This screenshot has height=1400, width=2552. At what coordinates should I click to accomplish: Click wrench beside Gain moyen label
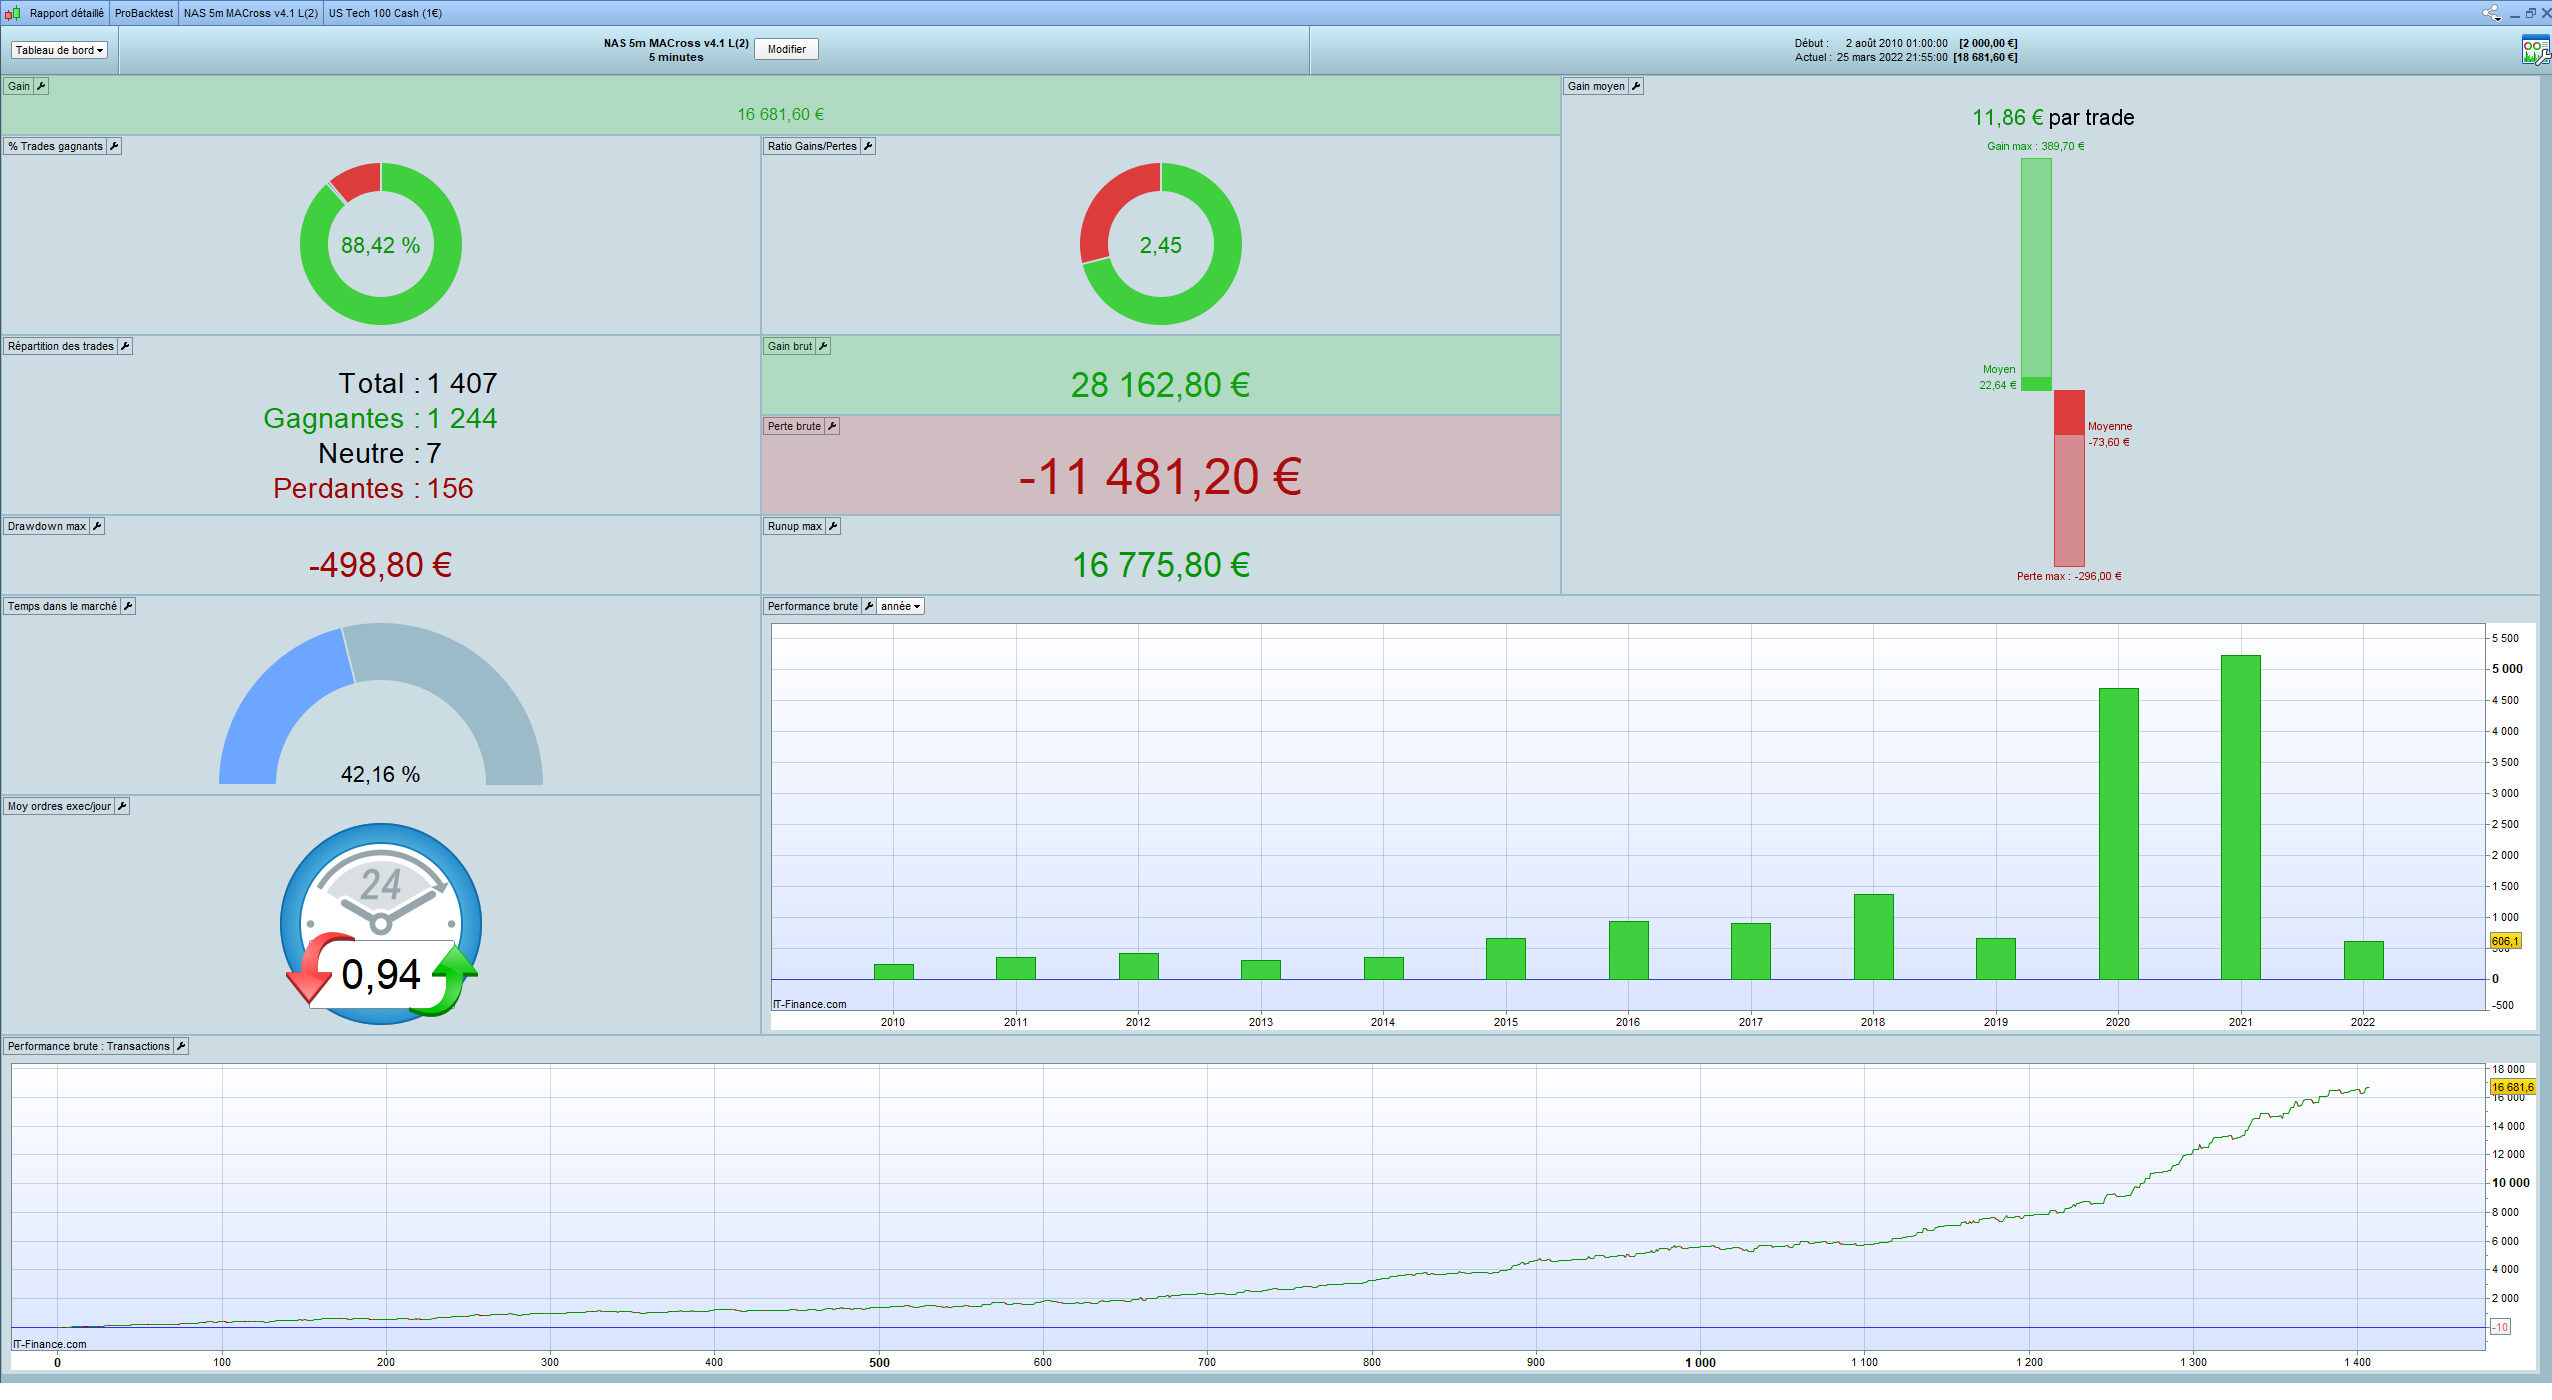[1636, 86]
